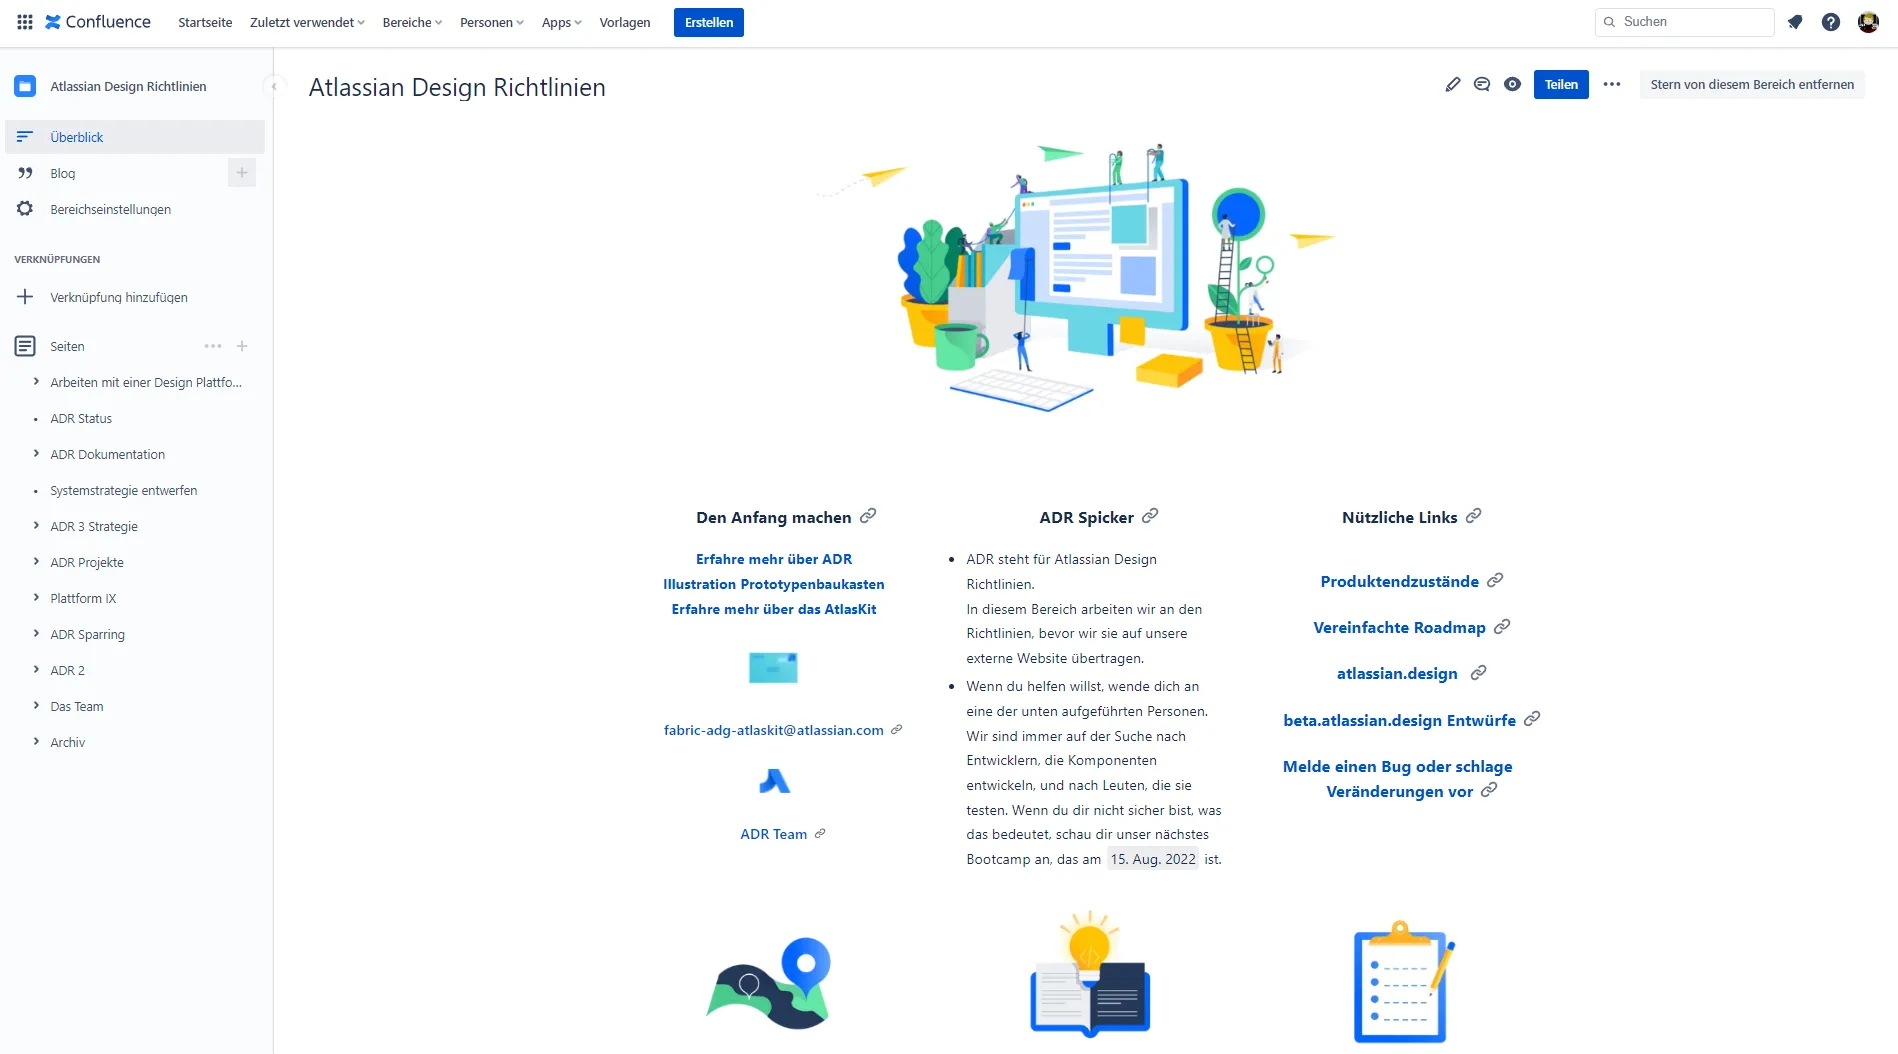The width and height of the screenshot is (1898, 1054).
Task: Expand the Das Team page tree
Action: [36, 706]
